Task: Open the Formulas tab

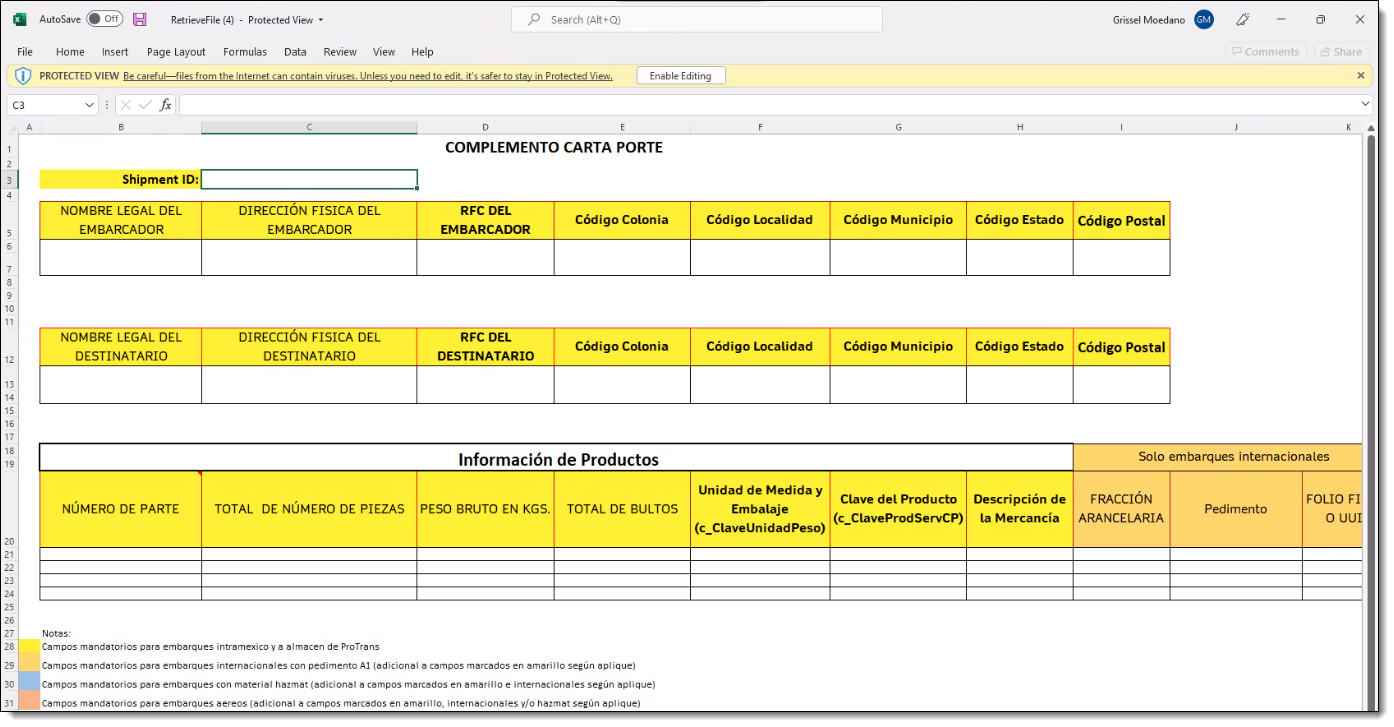Action: point(245,52)
